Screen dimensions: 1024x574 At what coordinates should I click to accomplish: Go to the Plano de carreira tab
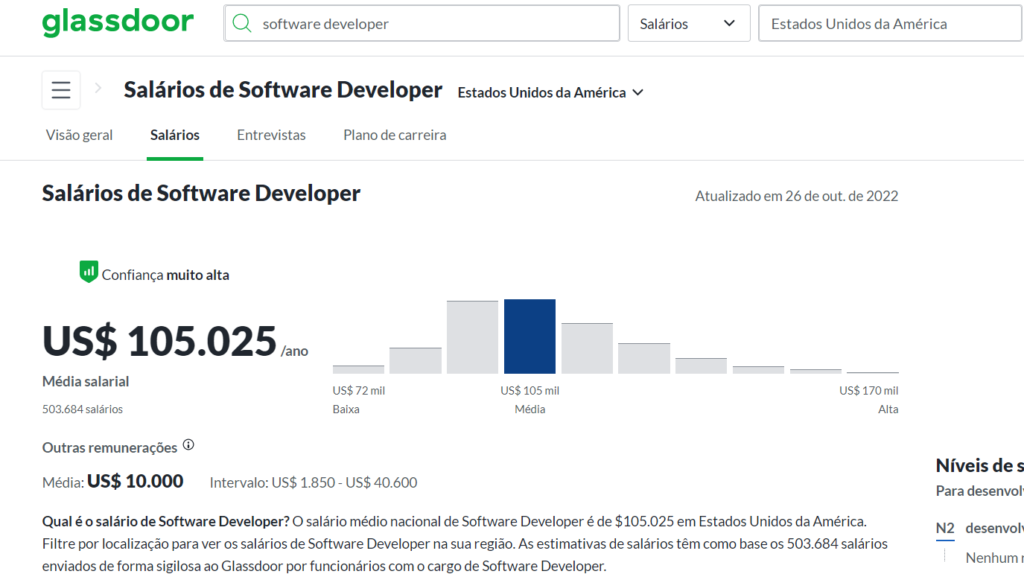coord(395,135)
